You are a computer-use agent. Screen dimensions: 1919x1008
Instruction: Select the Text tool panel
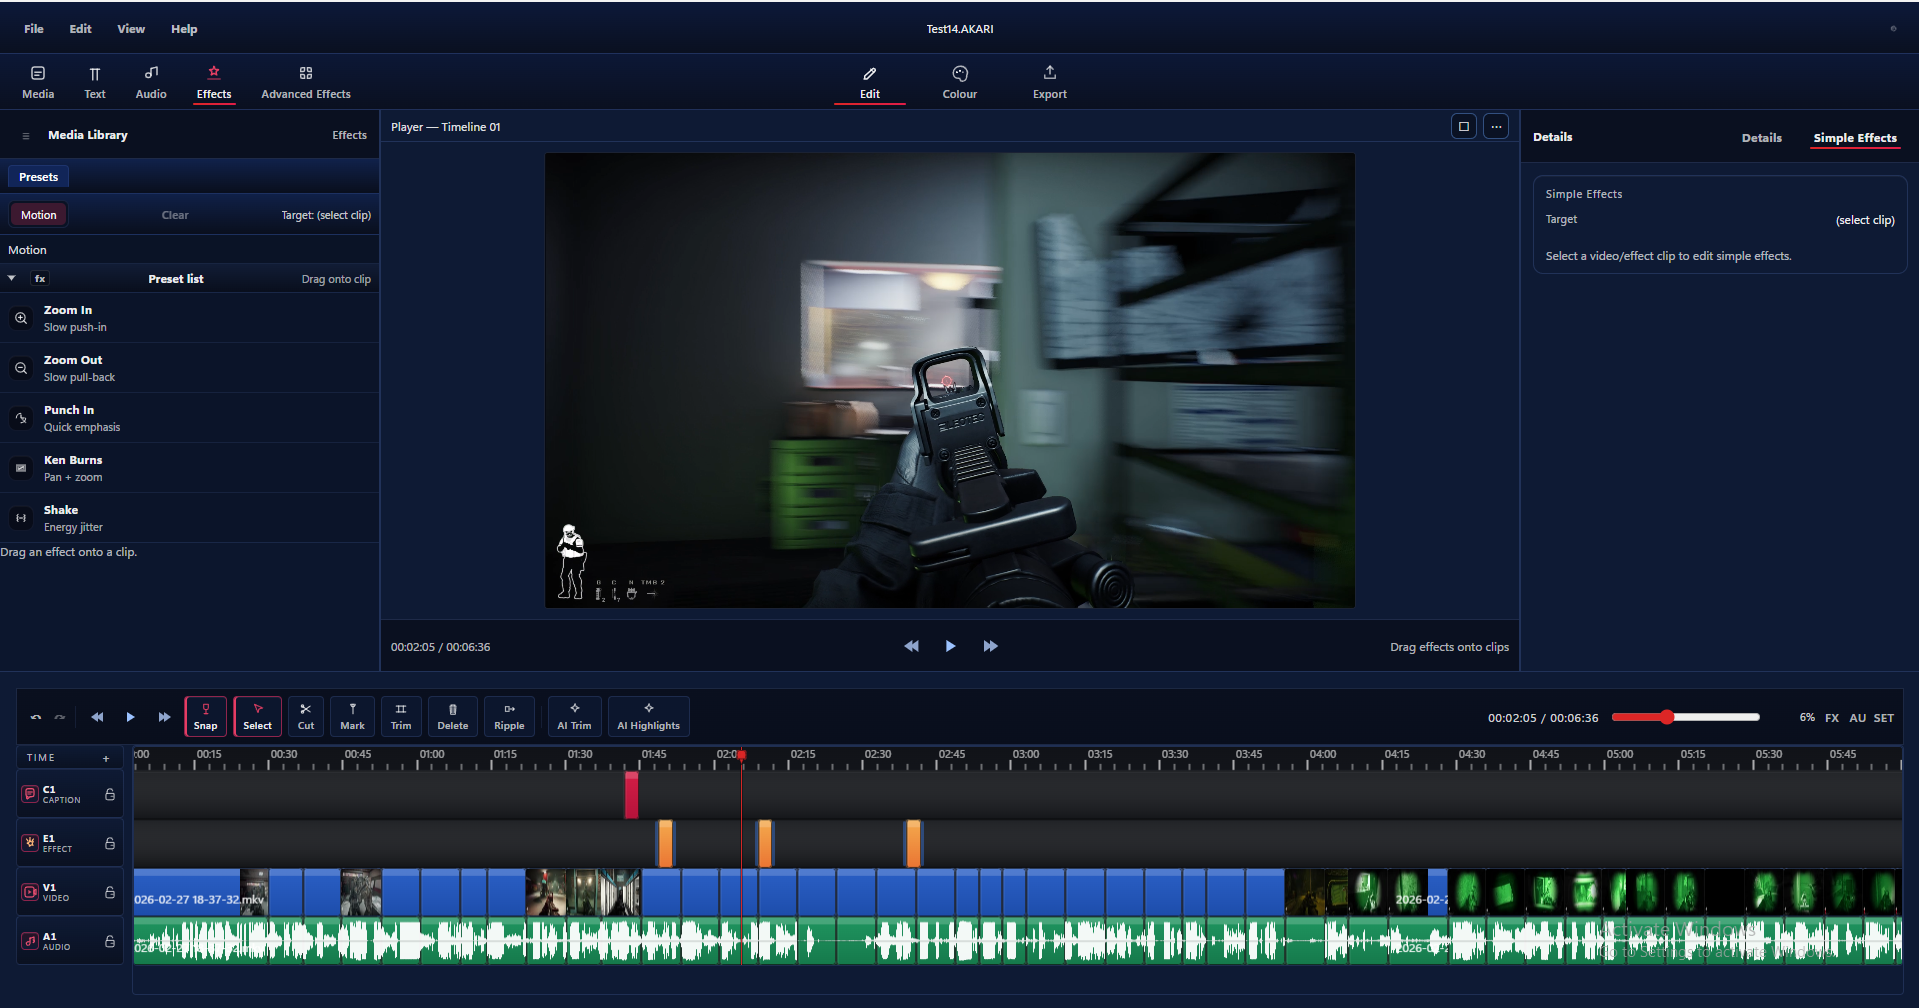(95, 80)
